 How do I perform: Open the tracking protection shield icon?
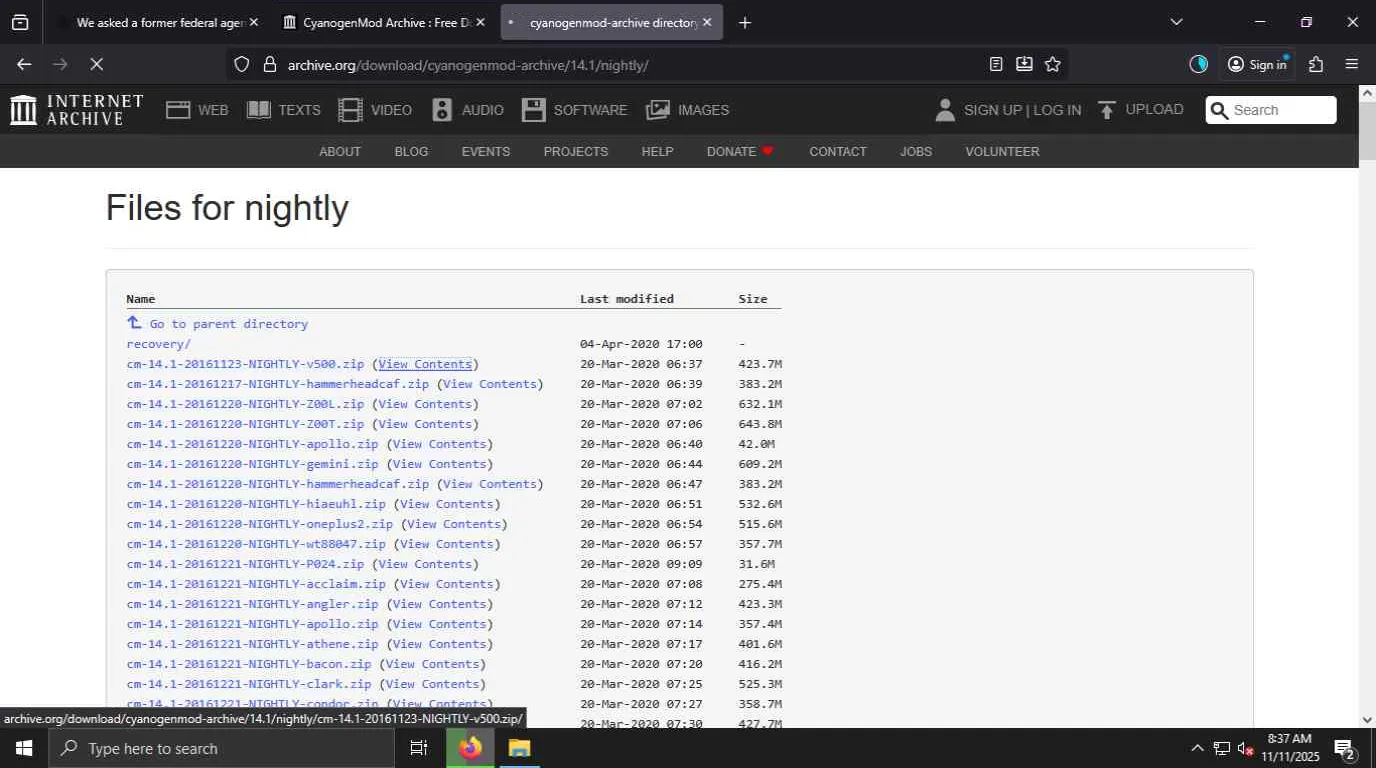[241, 64]
